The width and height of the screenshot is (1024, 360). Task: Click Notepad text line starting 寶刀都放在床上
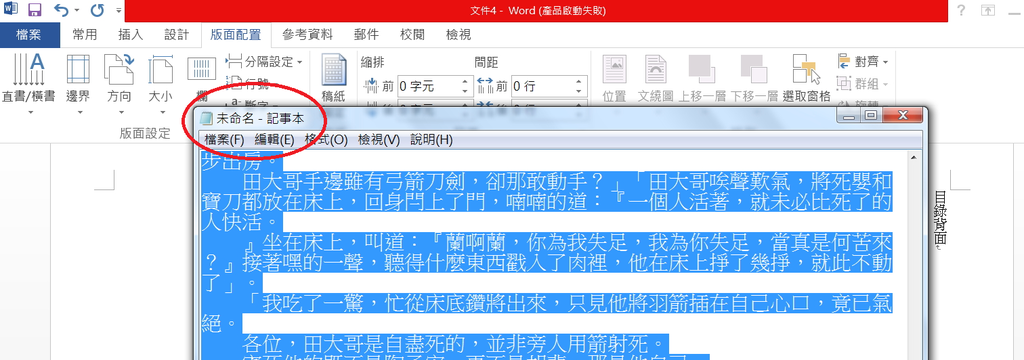(x=546, y=202)
